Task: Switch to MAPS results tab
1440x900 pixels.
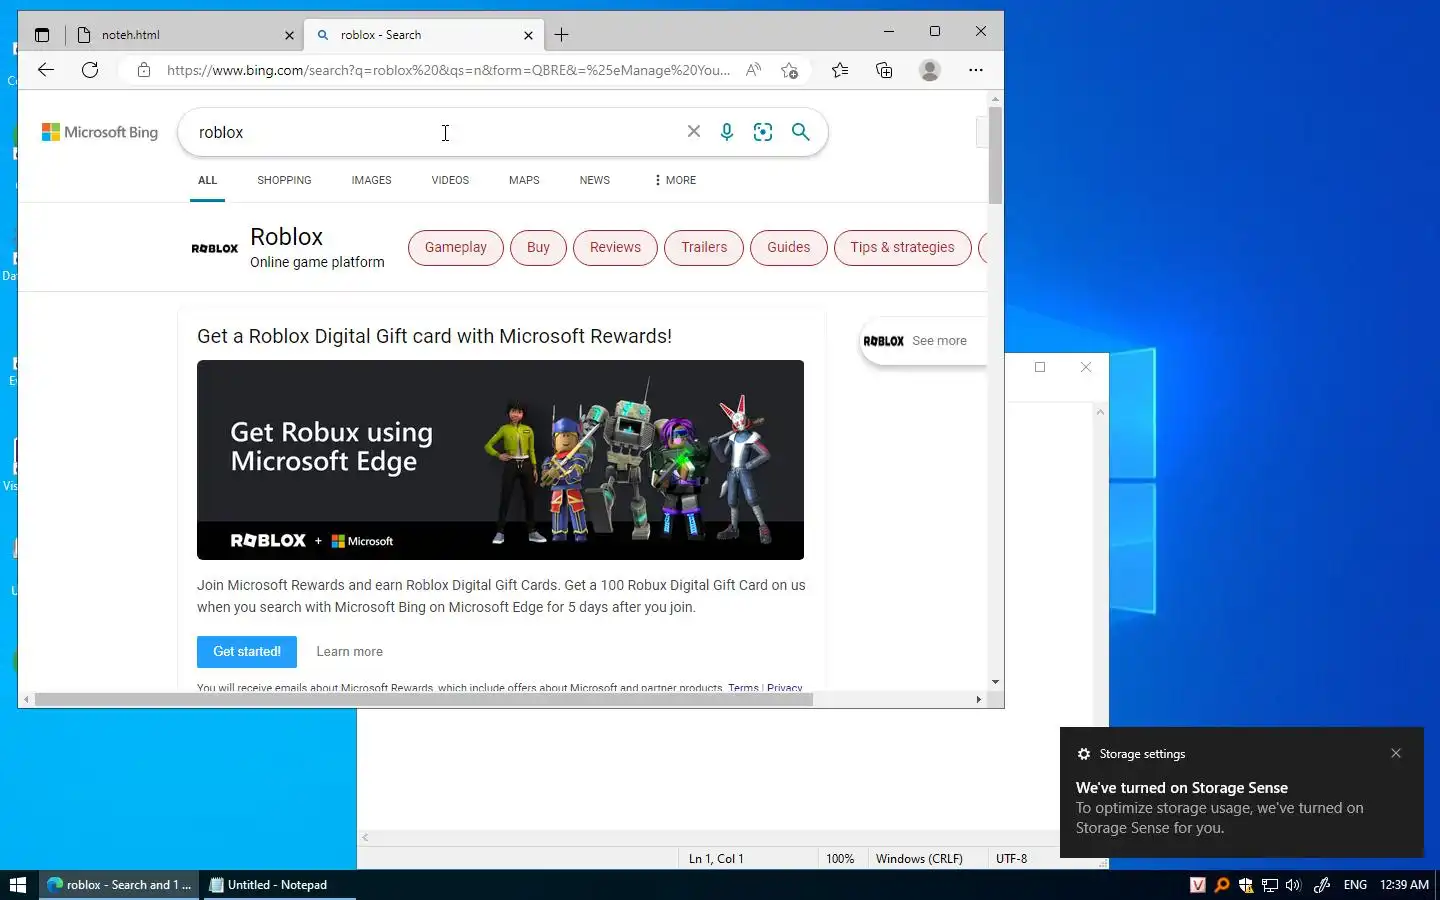Action: [x=524, y=180]
